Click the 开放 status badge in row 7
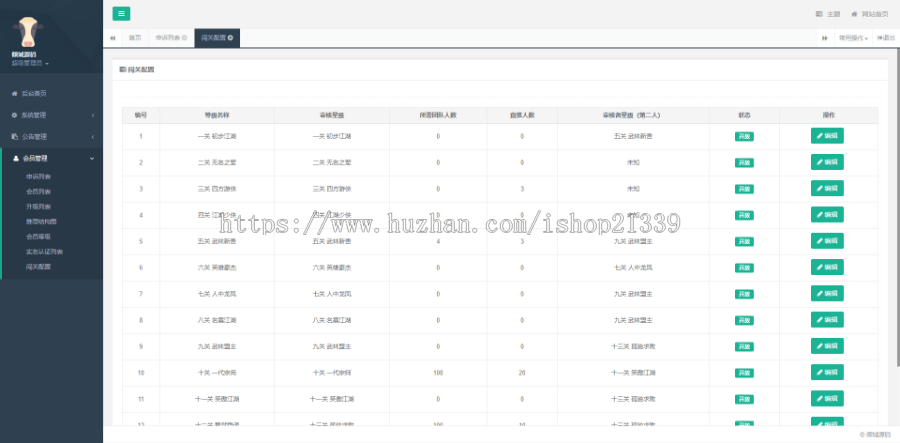This screenshot has height=443, width=900. (744, 294)
